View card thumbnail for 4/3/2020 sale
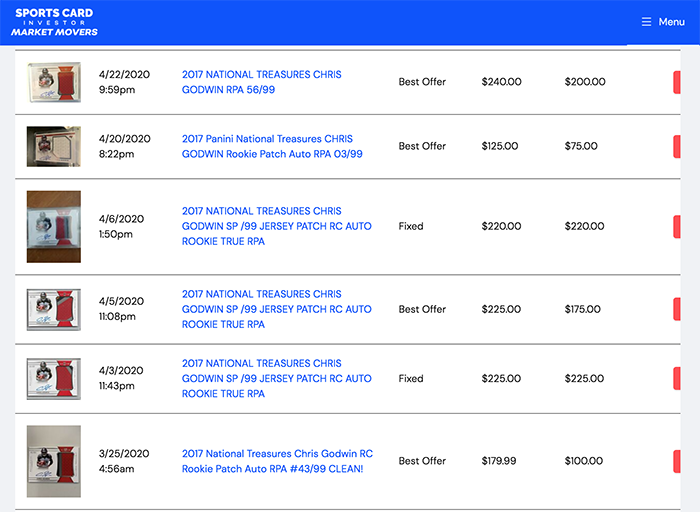 coord(54,379)
